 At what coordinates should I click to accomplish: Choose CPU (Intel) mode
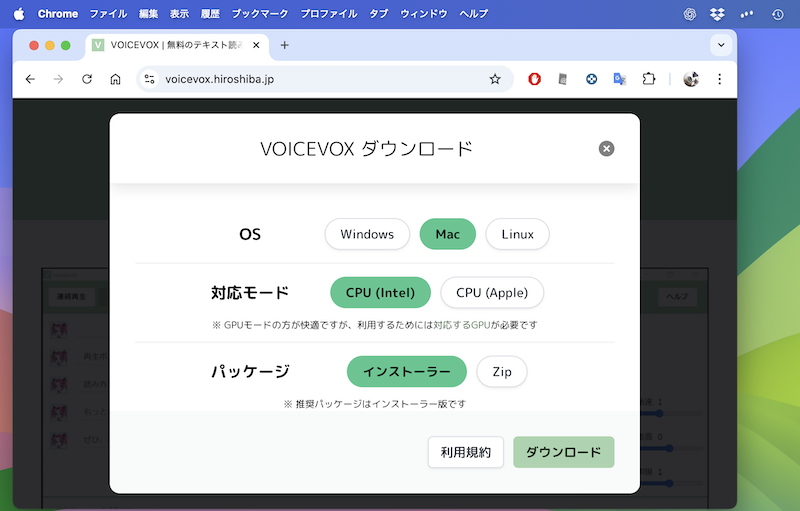coord(381,293)
